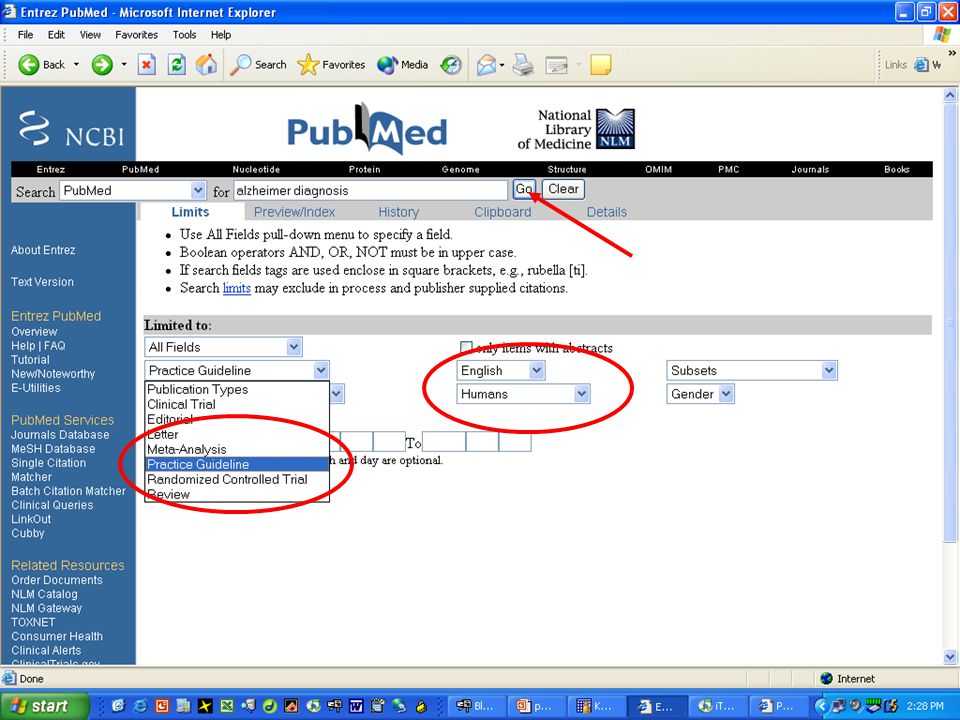Image resolution: width=960 pixels, height=720 pixels.
Task: Open the Clinical Queries sidebar link
Action: [52, 505]
